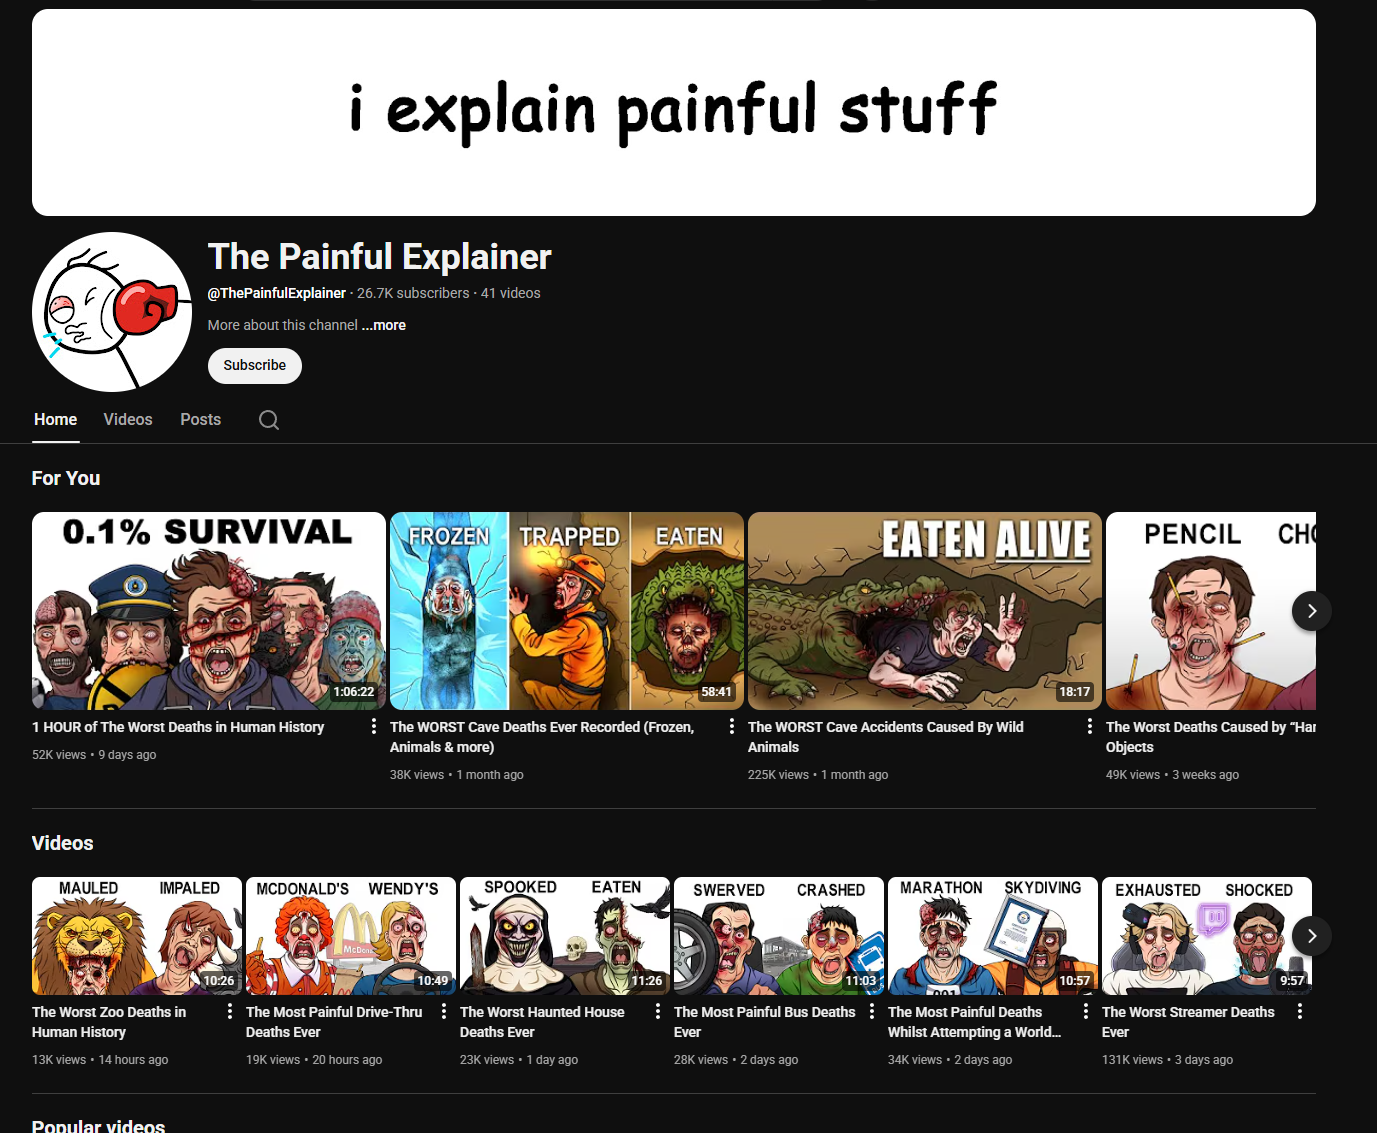Expand channel description with ...more

(x=384, y=325)
